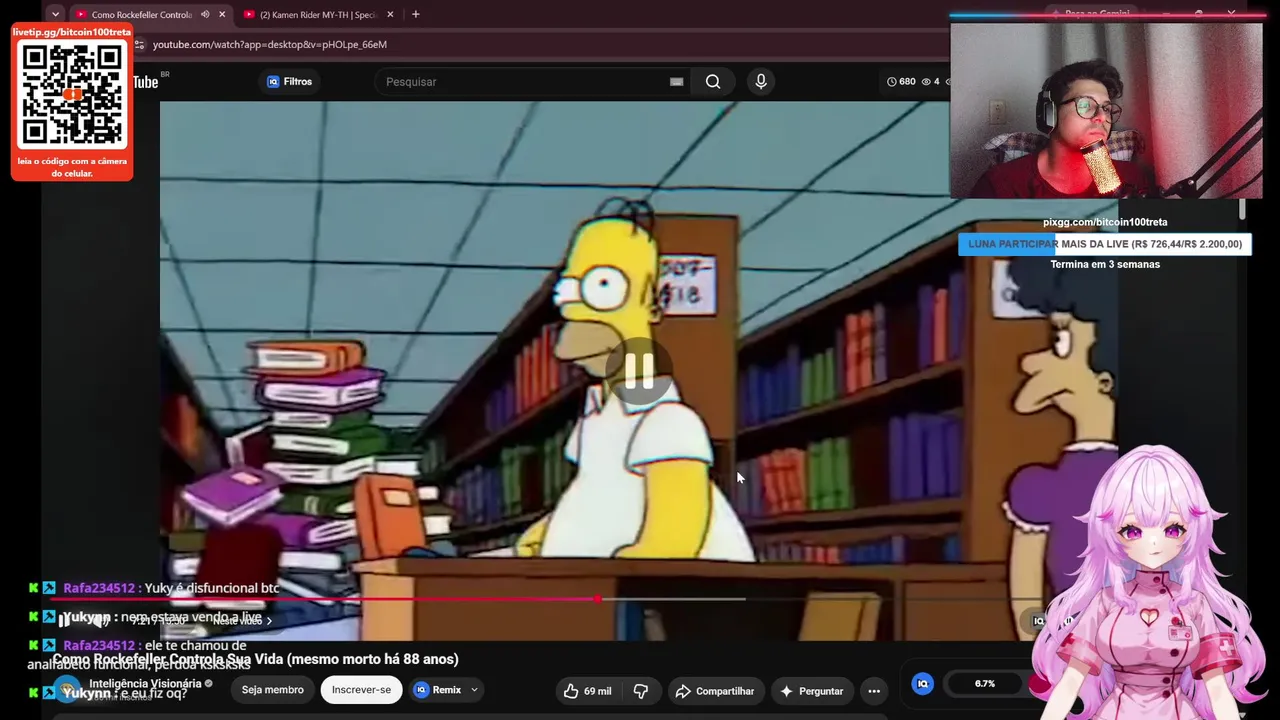Viewport: 1280px width, 720px height.
Task: Open the Remix dropdown
Action: pyautogui.click(x=446, y=690)
